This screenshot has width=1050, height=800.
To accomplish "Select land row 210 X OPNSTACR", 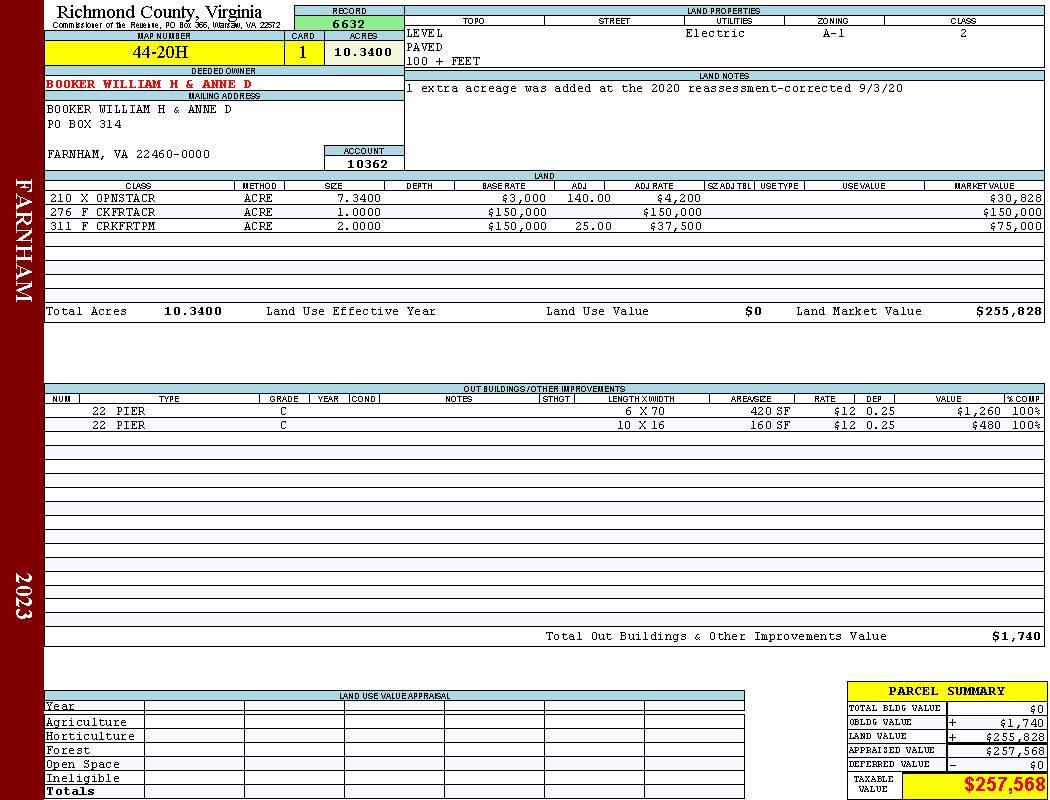I will click(x=544, y=198).
